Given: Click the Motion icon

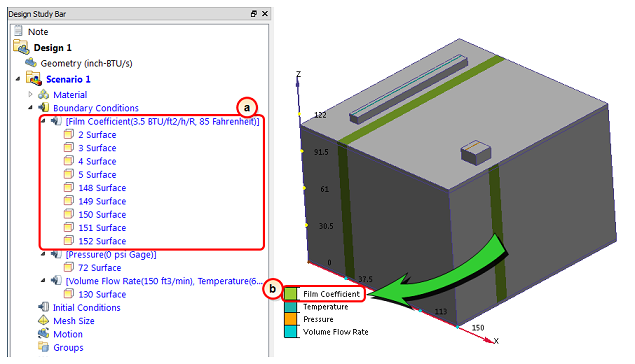Looking at the screenshot, I should 43,334.
